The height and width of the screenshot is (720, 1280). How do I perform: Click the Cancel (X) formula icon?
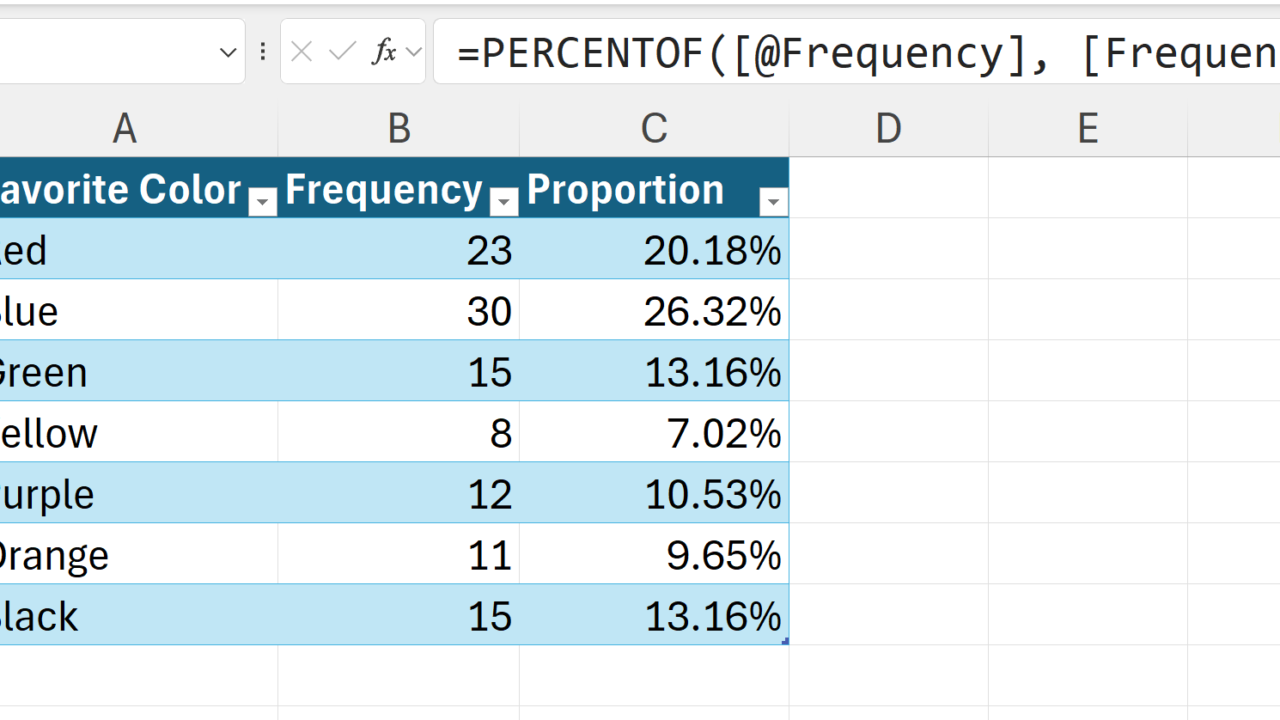tap(301, 52)
